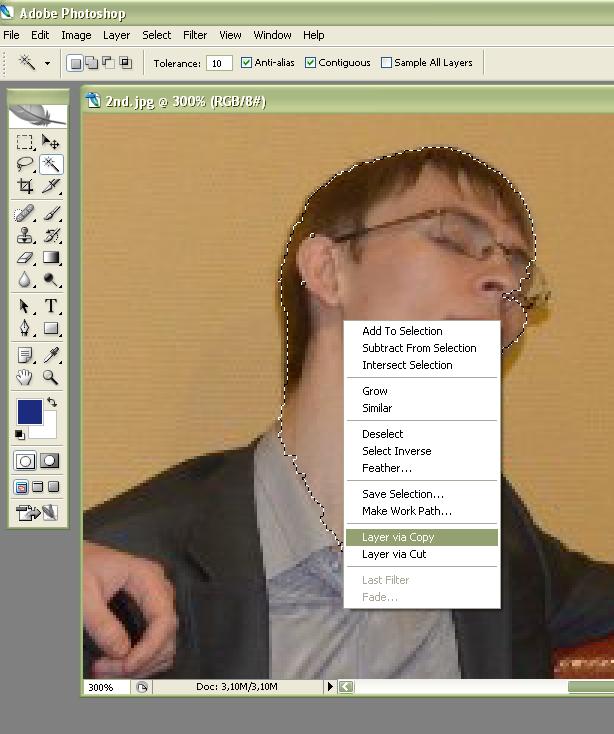The width and height of the screenshot is (614, 734).
Task: Select the Slice tool
Action: 51,186
